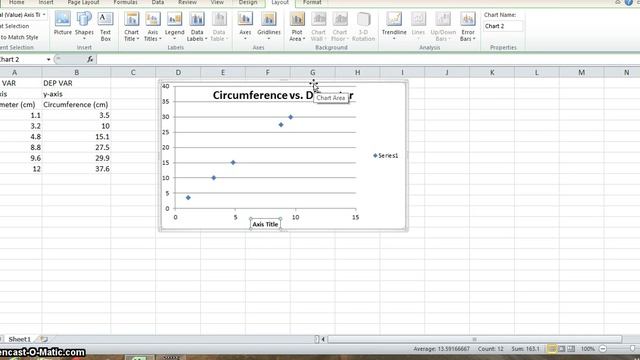Click the Chart Floor icon

click(340, 26)
